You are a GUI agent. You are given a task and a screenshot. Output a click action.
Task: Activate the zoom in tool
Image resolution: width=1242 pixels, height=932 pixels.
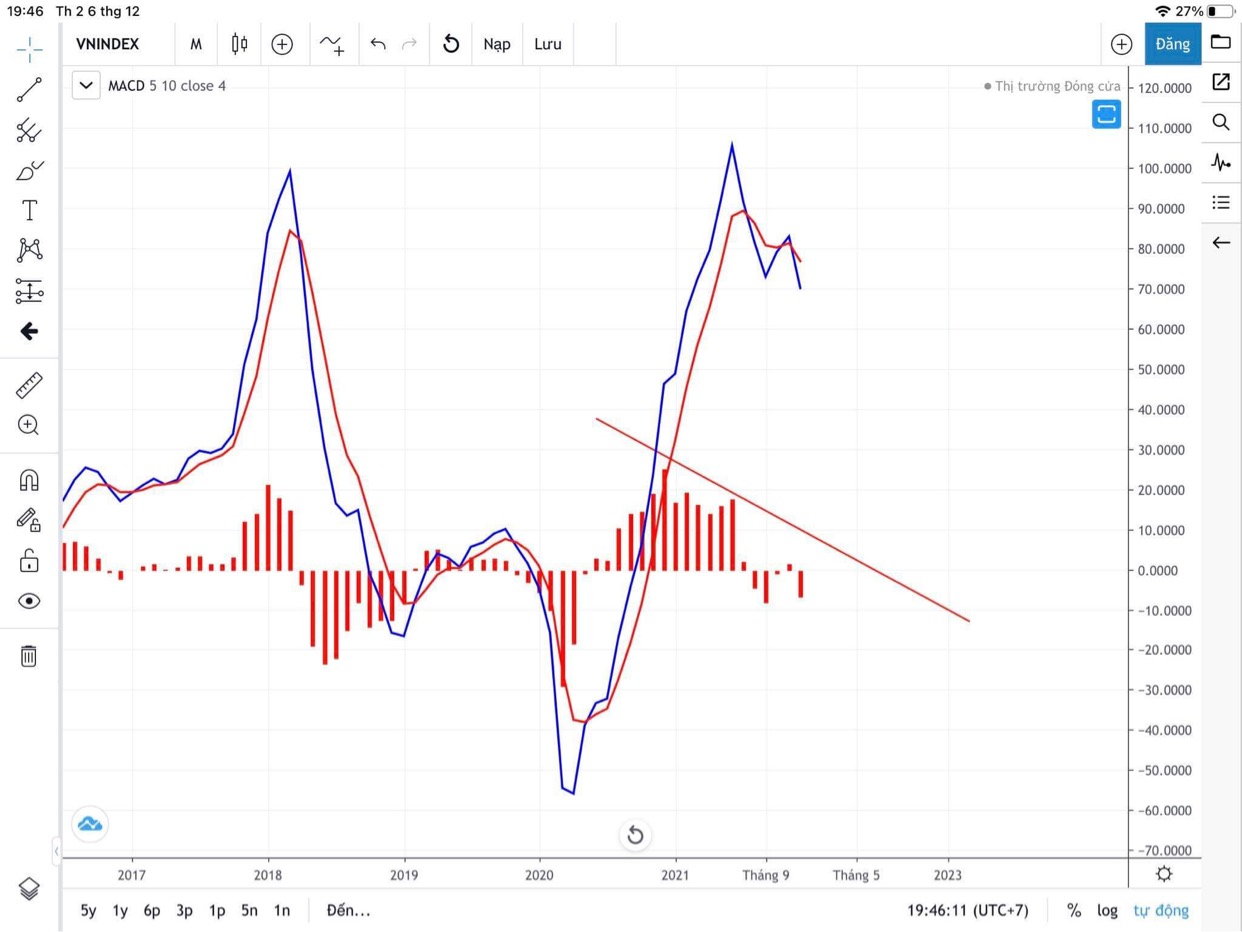(29, 425)
